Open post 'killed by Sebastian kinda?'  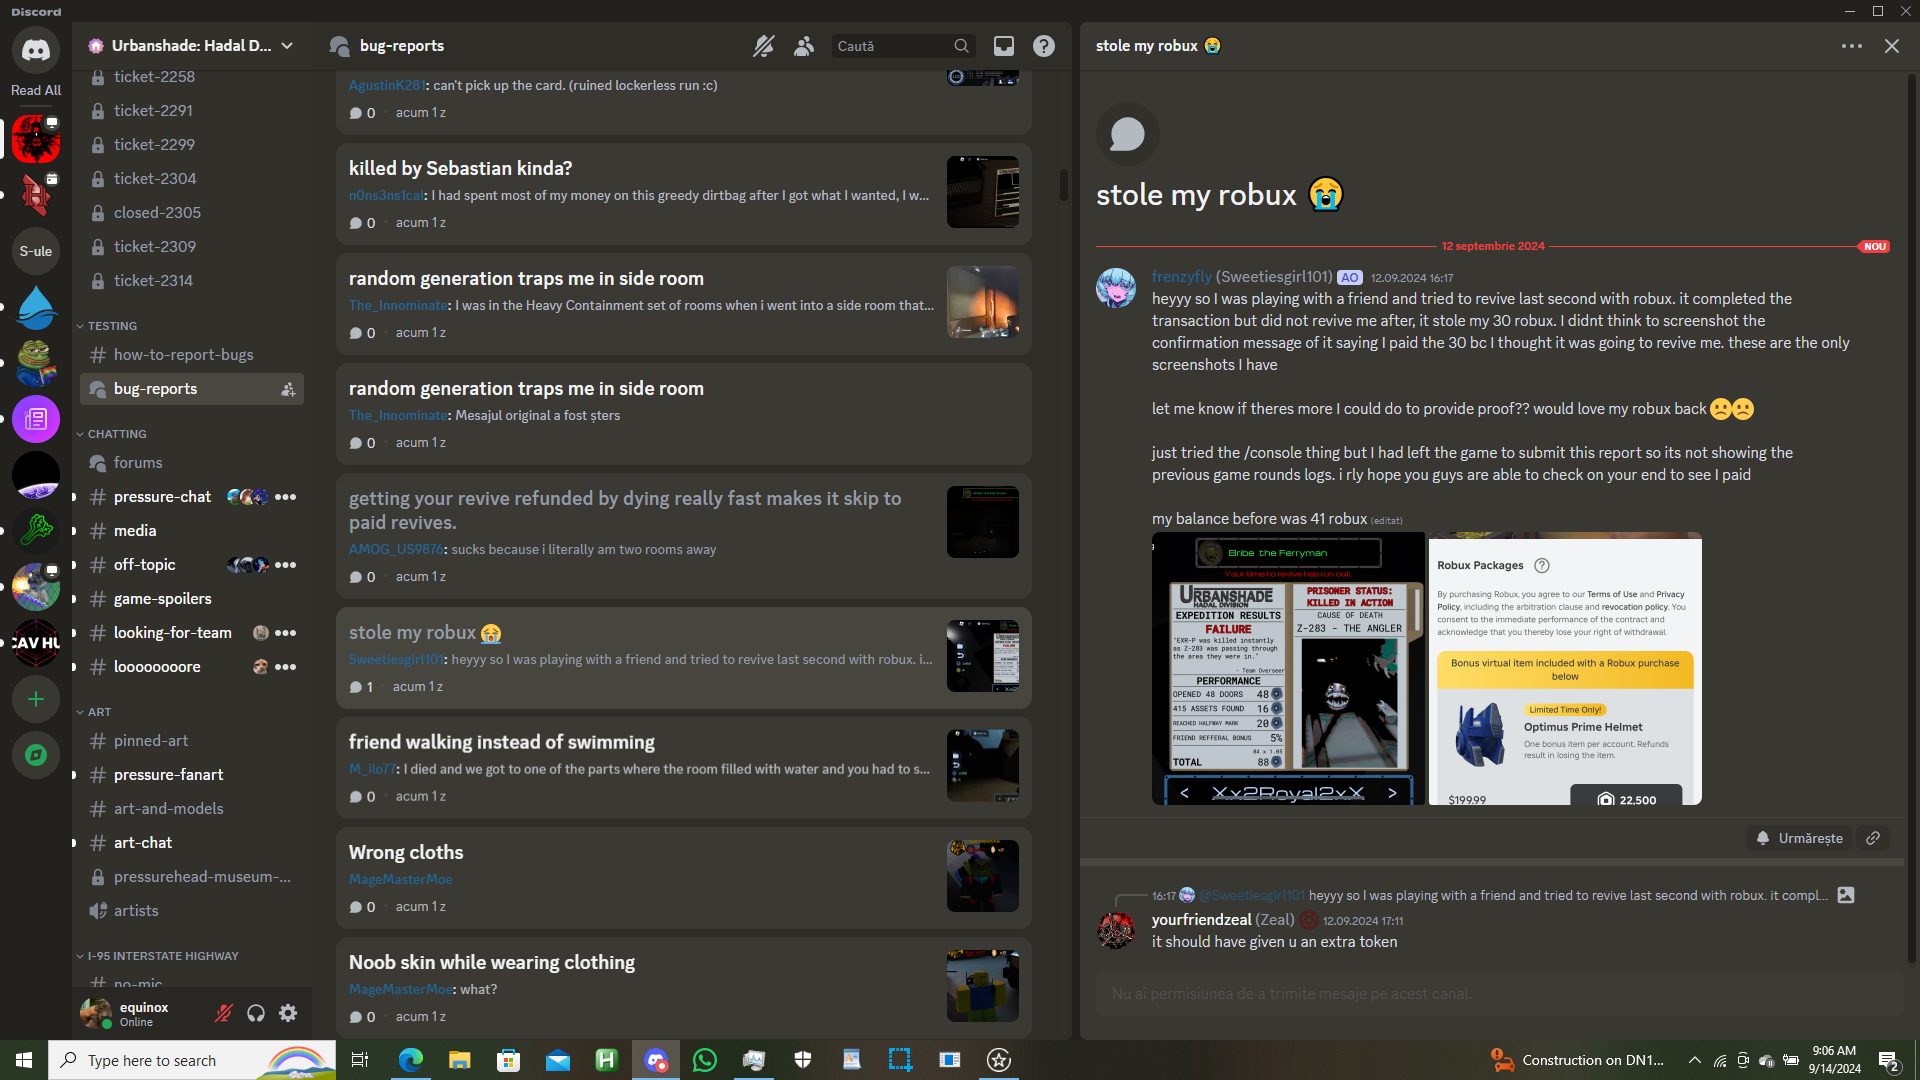460,168
